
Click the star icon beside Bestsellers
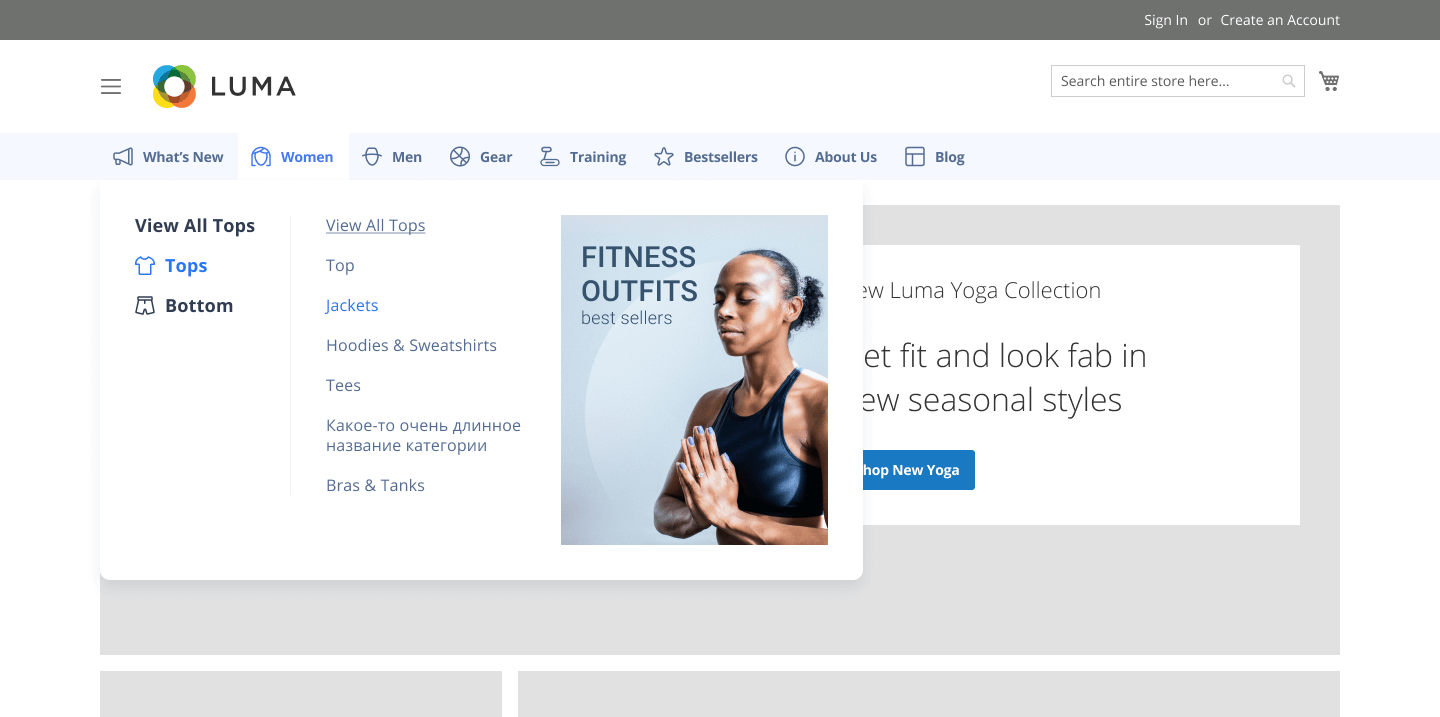(664, 157)
